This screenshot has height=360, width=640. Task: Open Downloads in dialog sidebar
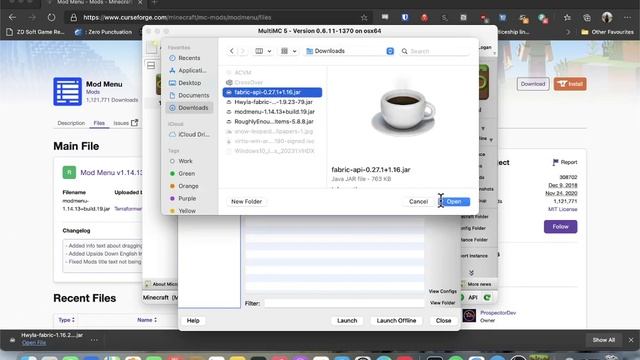(189, 108)
